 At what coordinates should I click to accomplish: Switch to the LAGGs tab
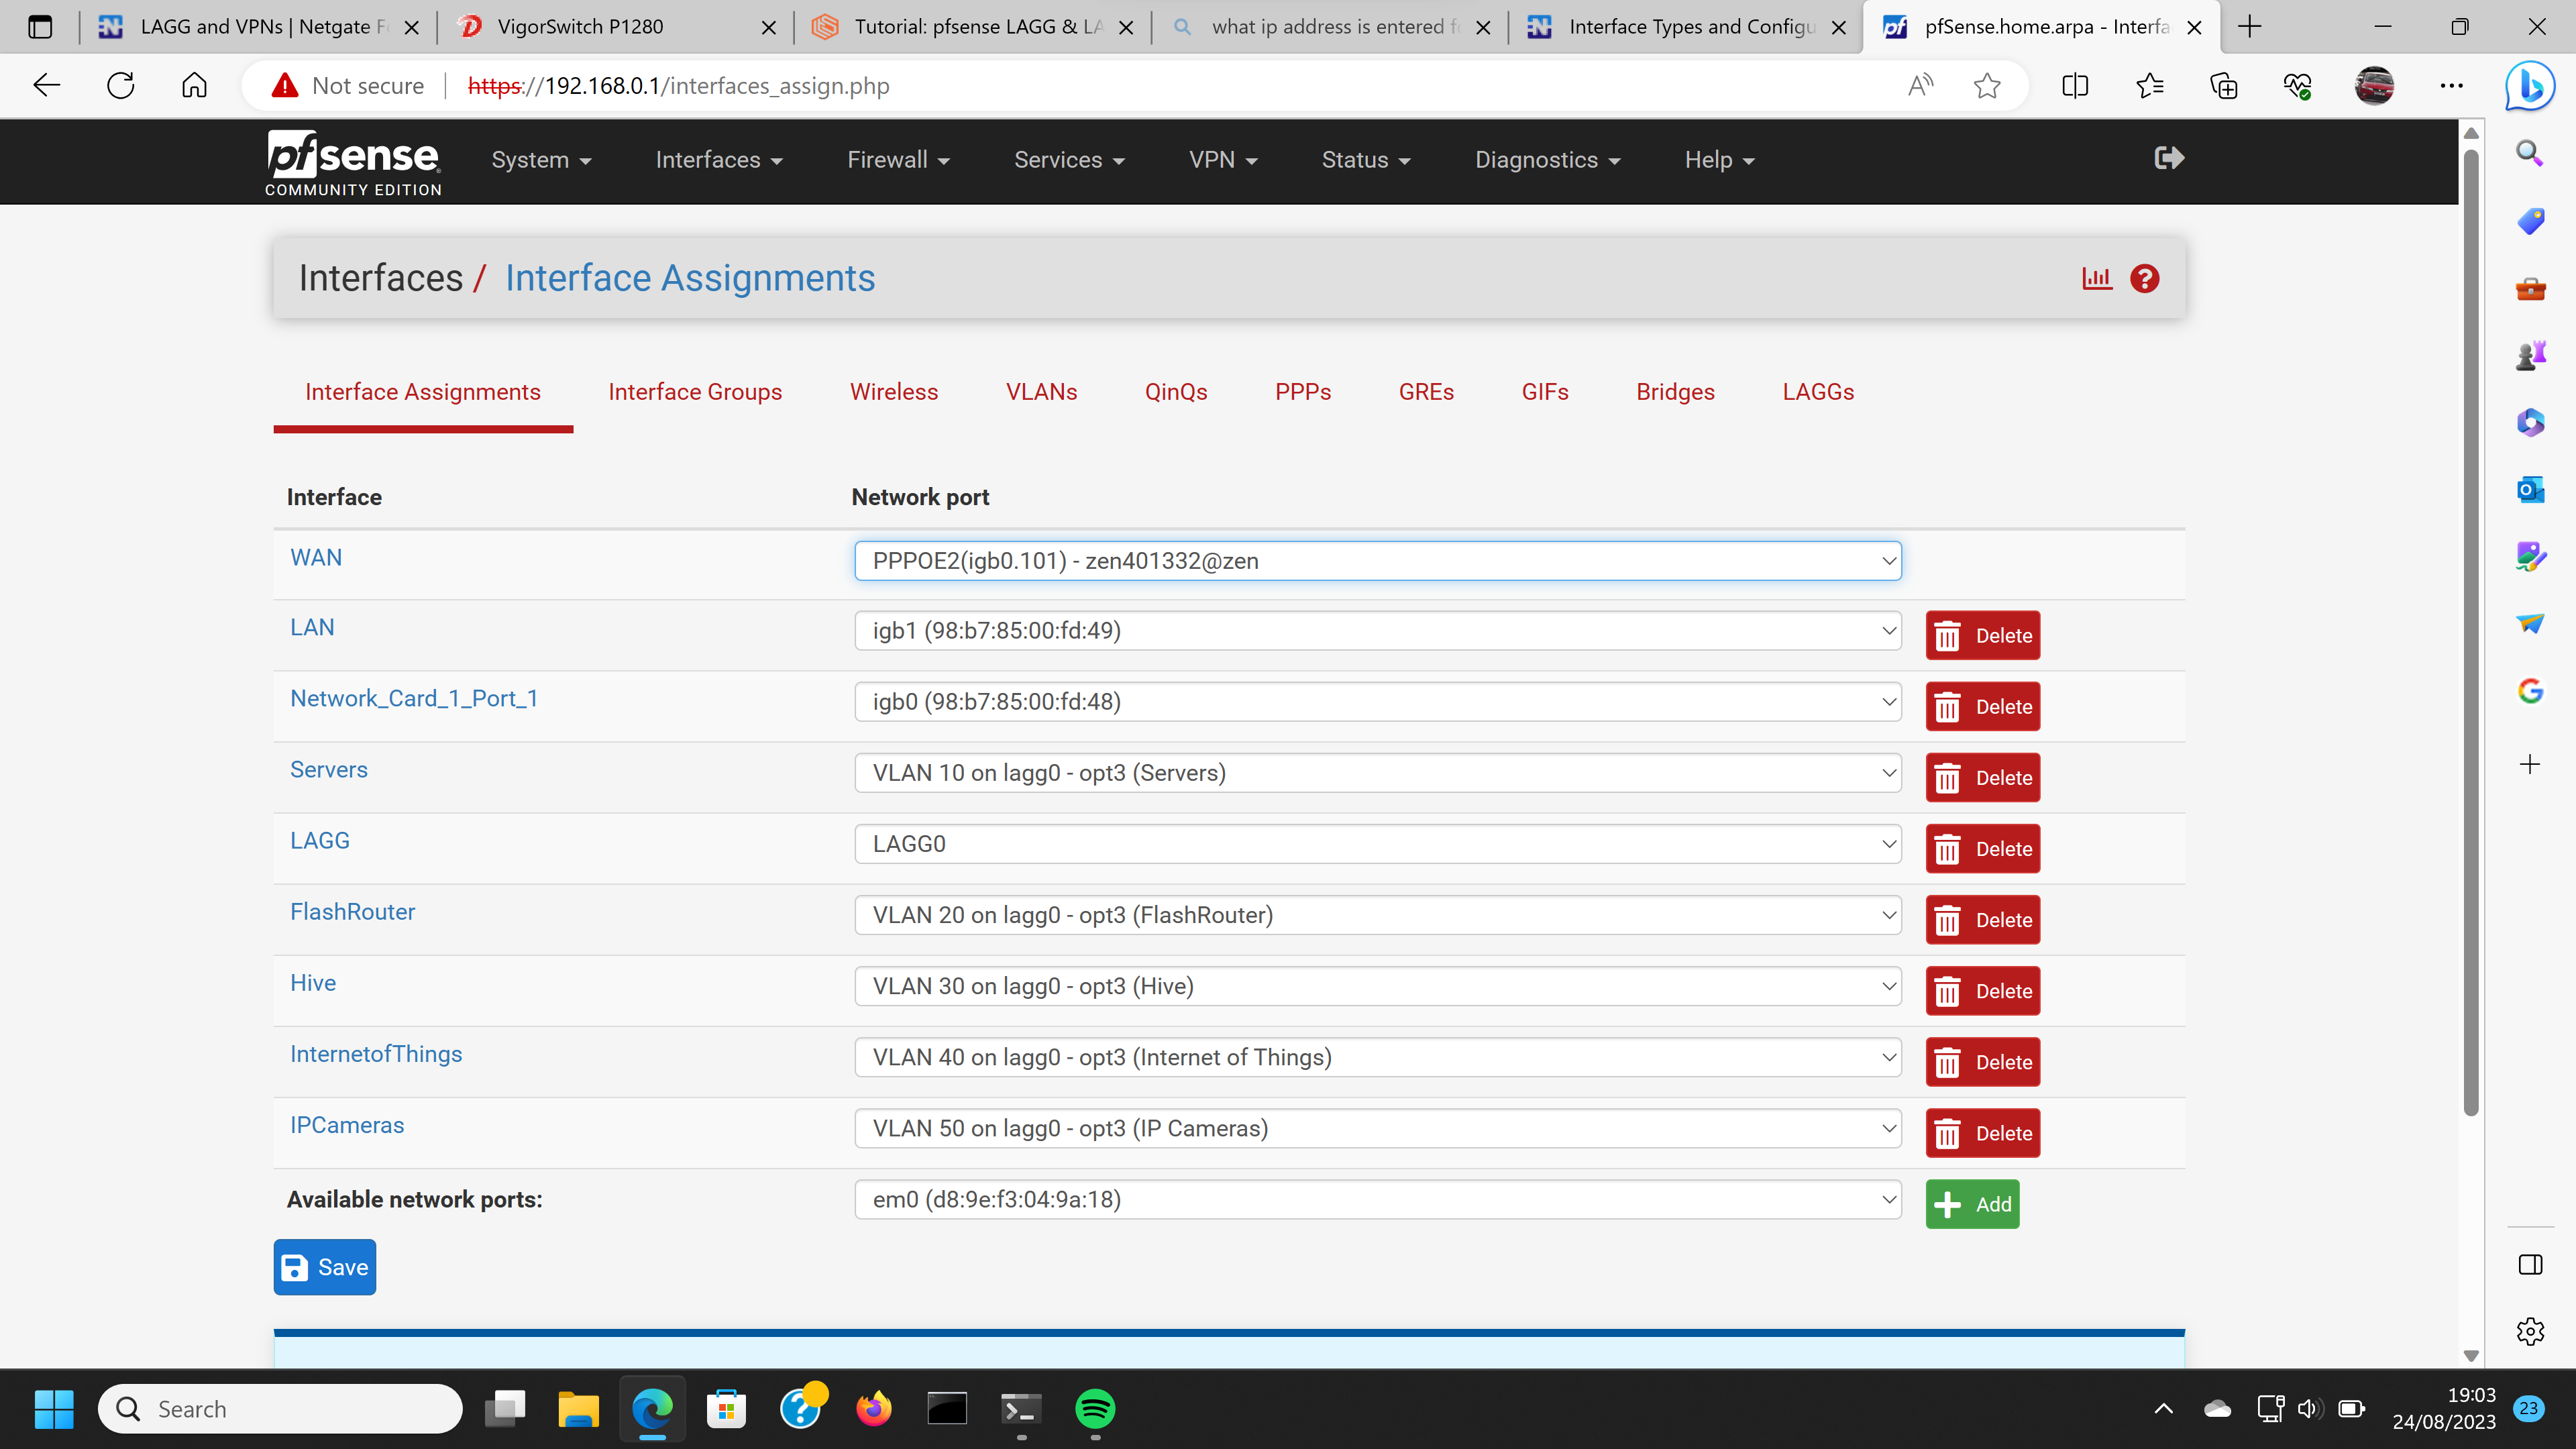tap(1818, 392)
